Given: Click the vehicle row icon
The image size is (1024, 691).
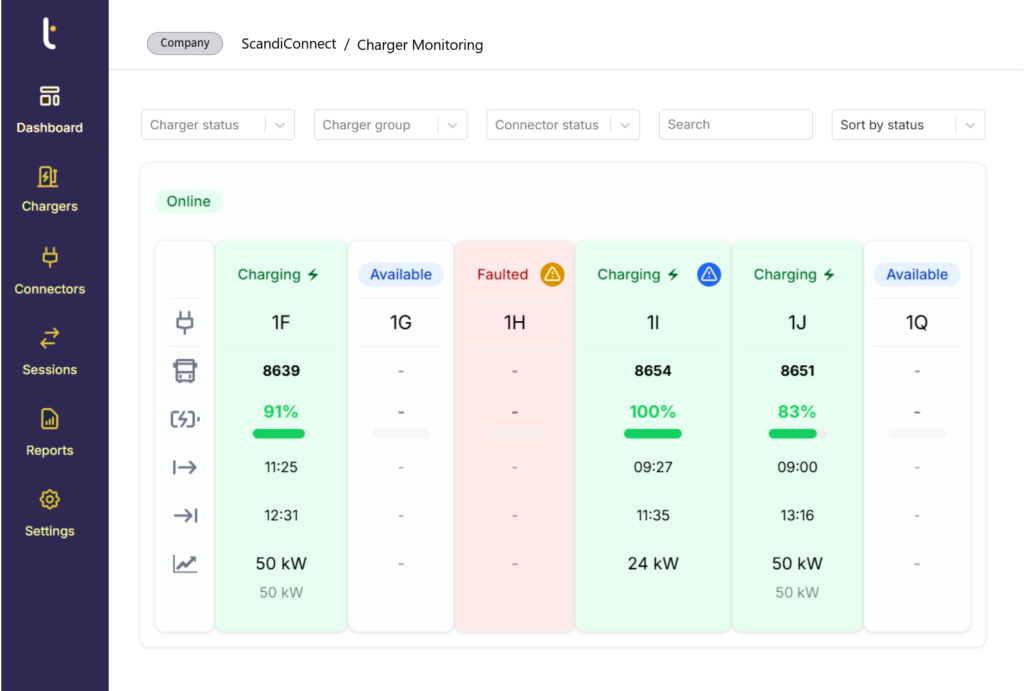Looking at the screenshot, I should (184, 370).
